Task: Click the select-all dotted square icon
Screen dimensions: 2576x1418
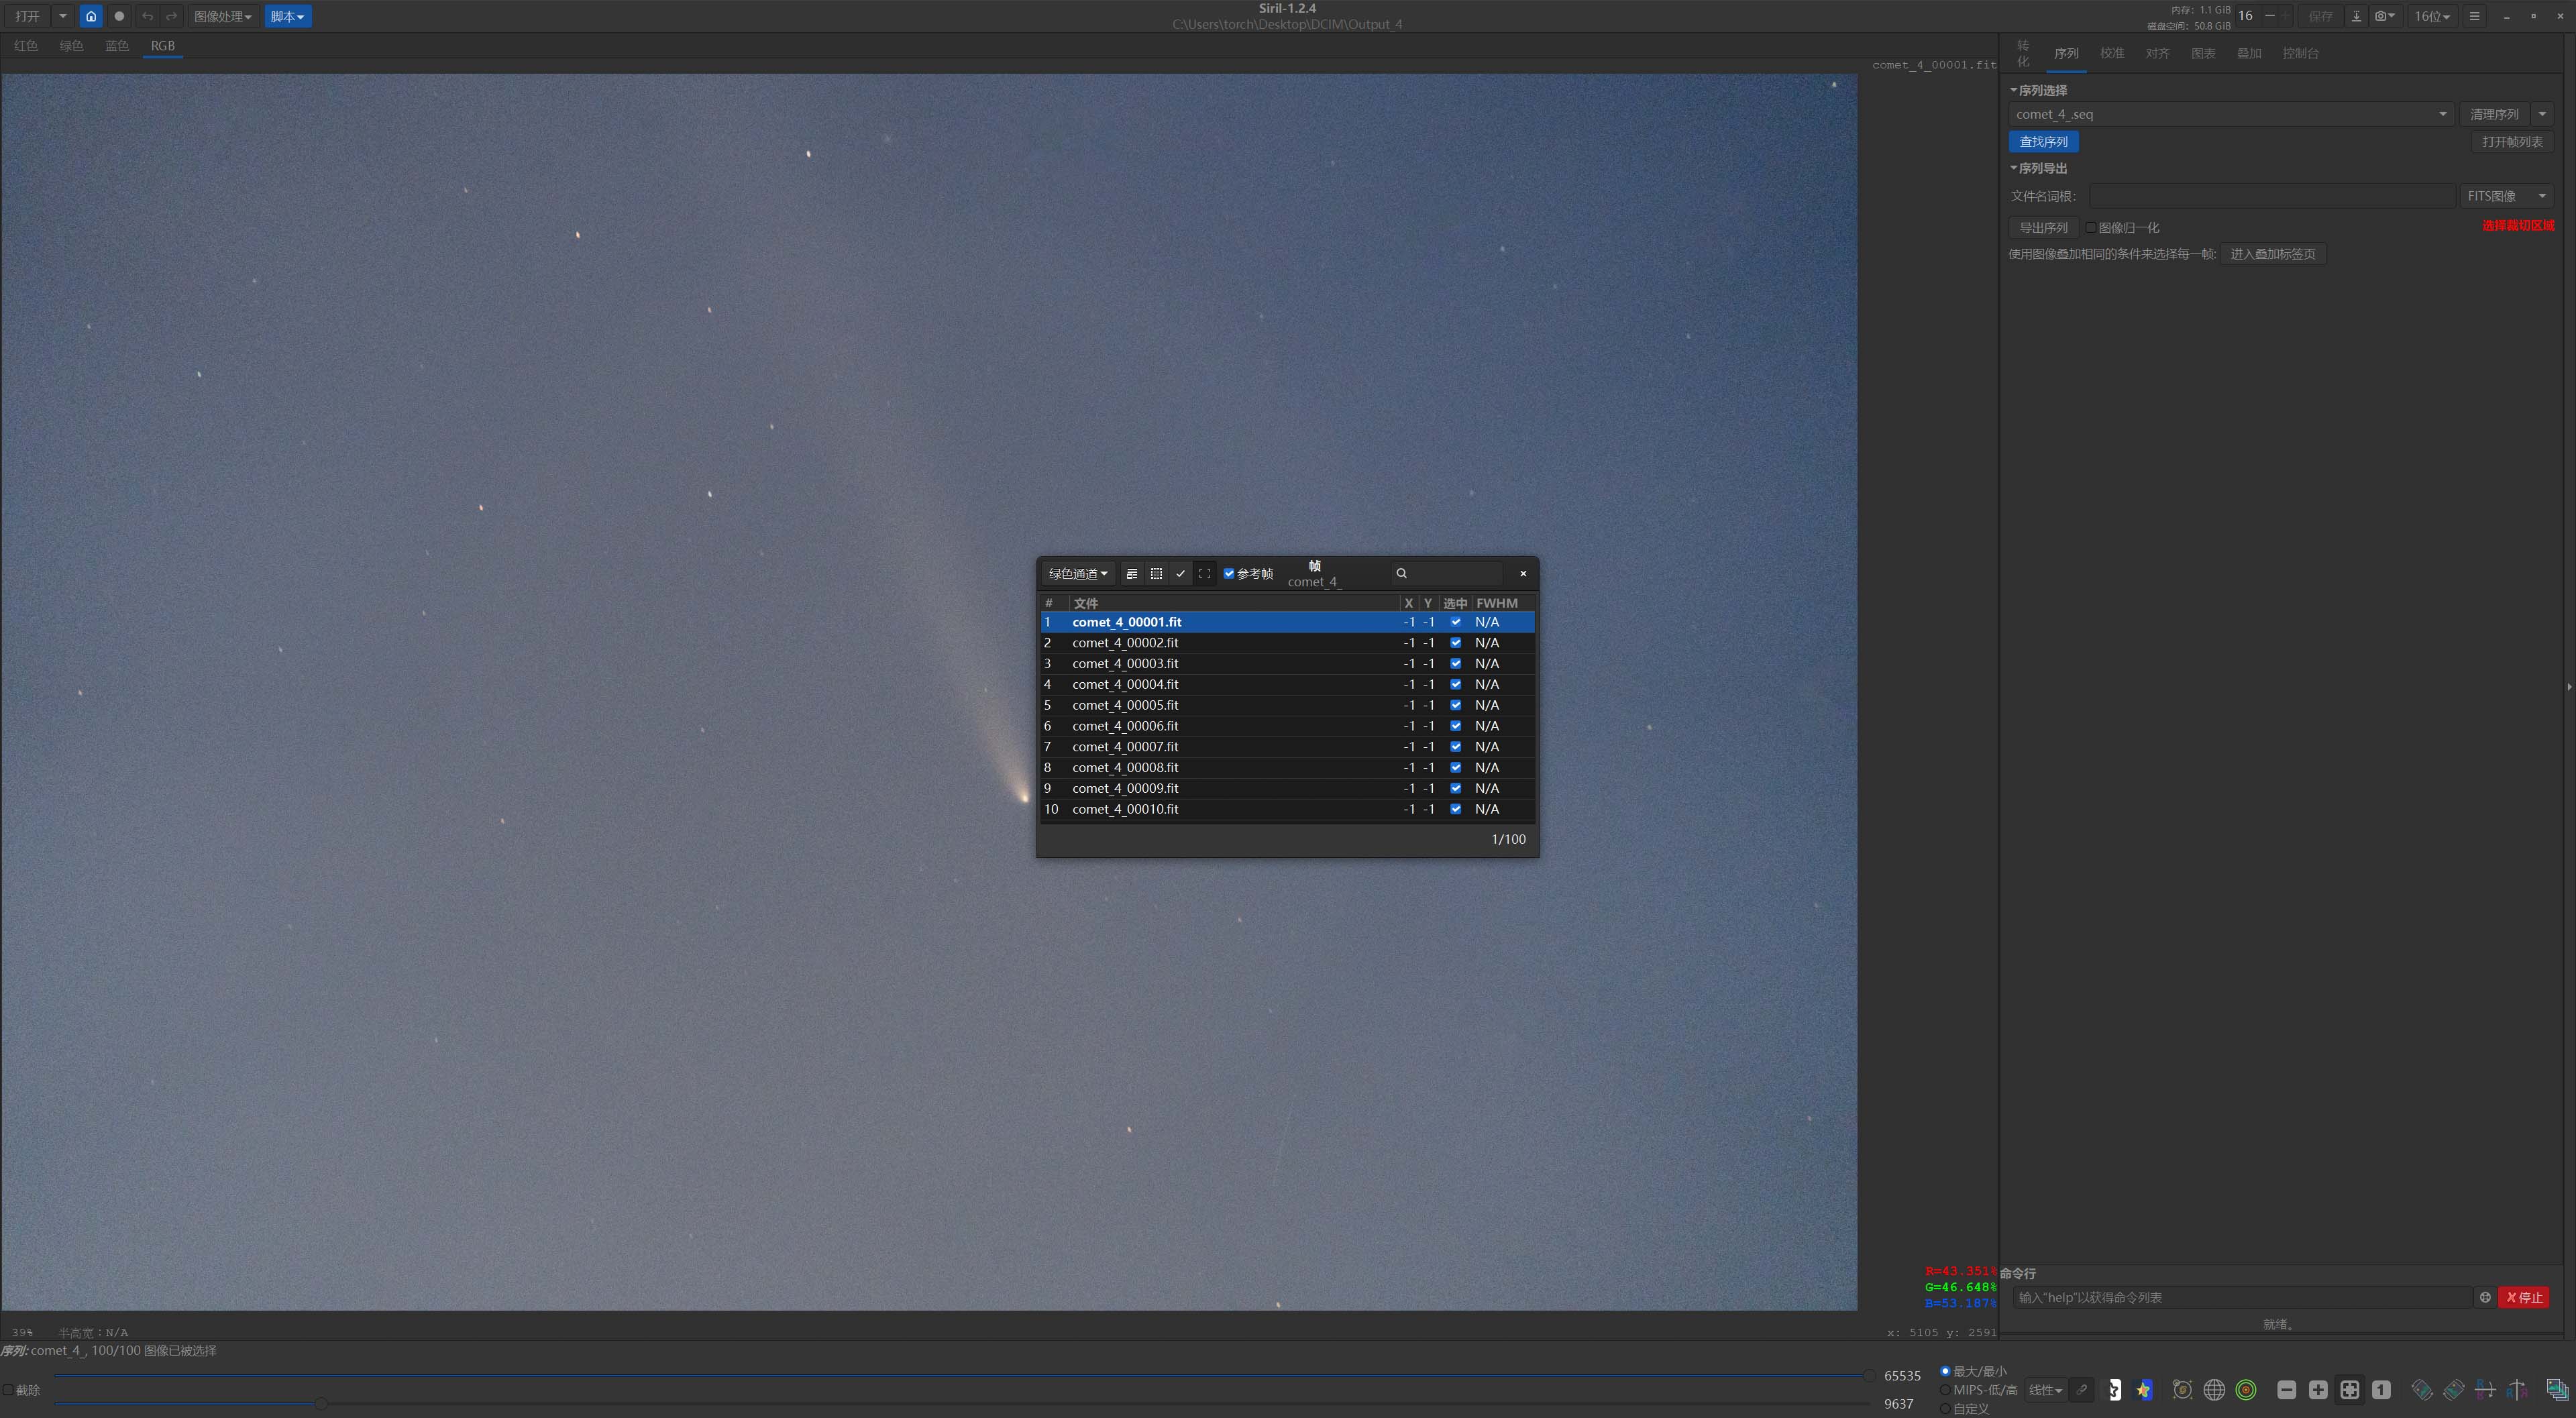Action: (x=1156, y=573)
